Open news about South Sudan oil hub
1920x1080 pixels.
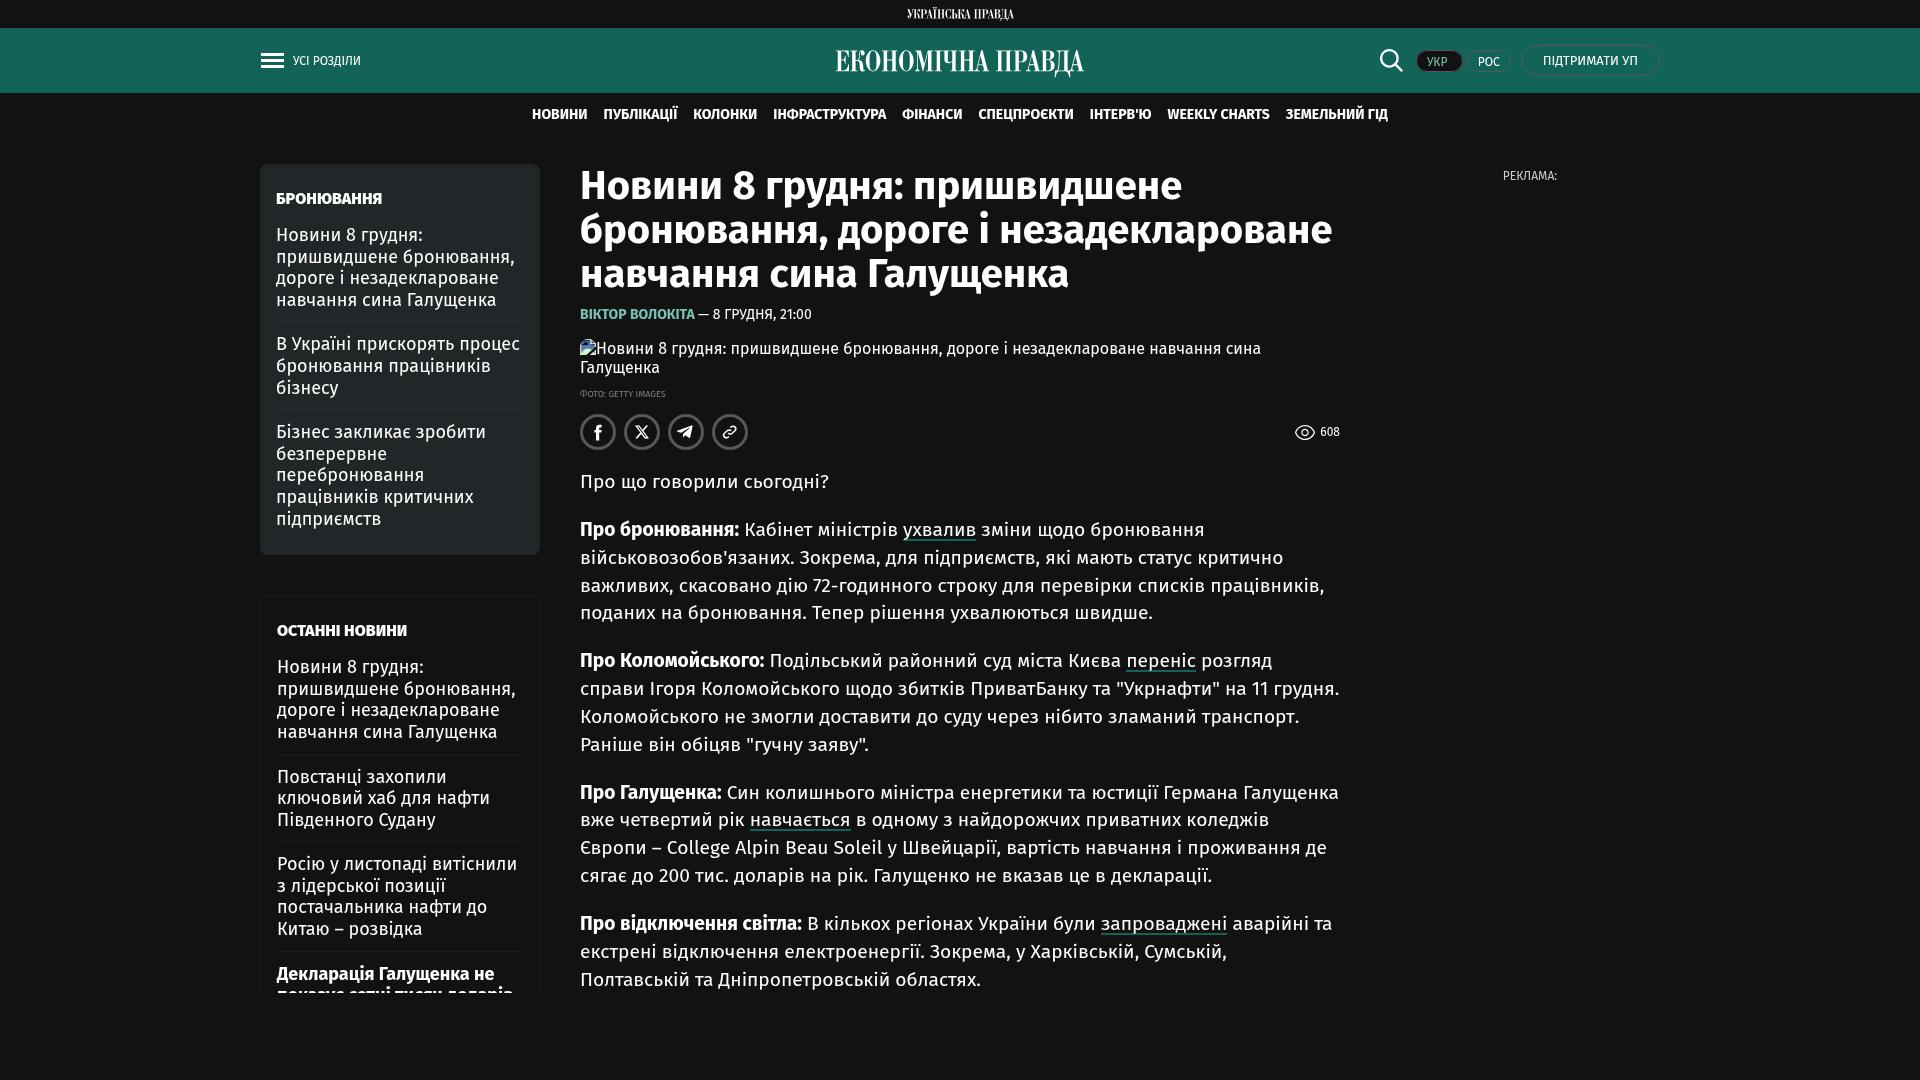point(383,798)
